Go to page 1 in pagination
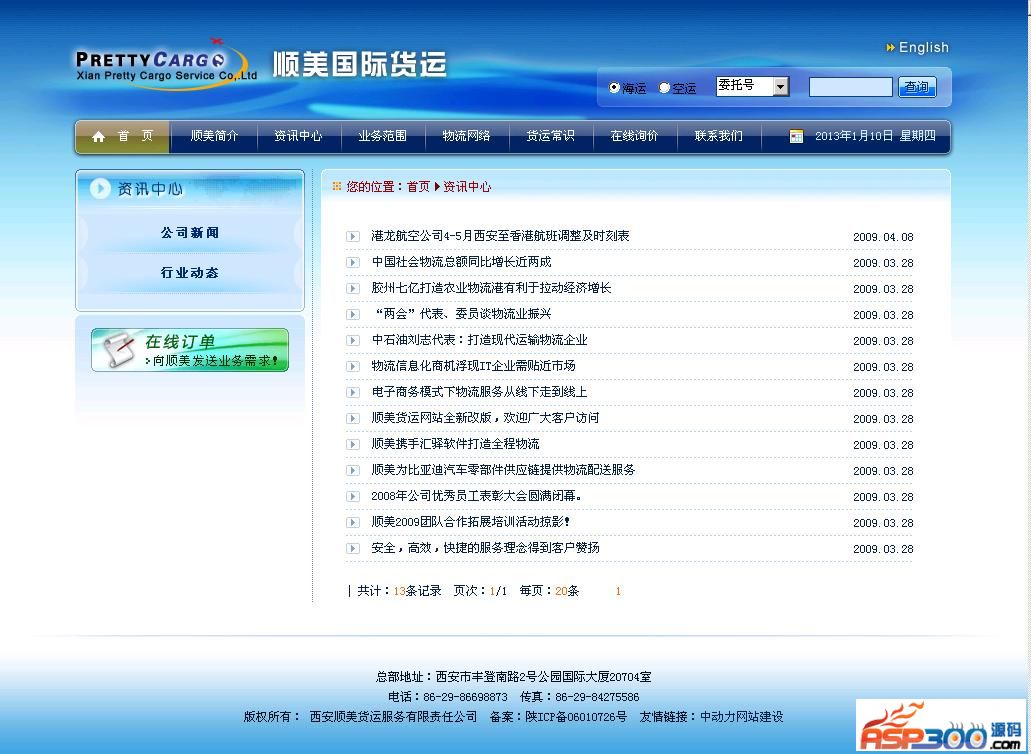This screenshot has width=1031, height=754. coord(618,592)
